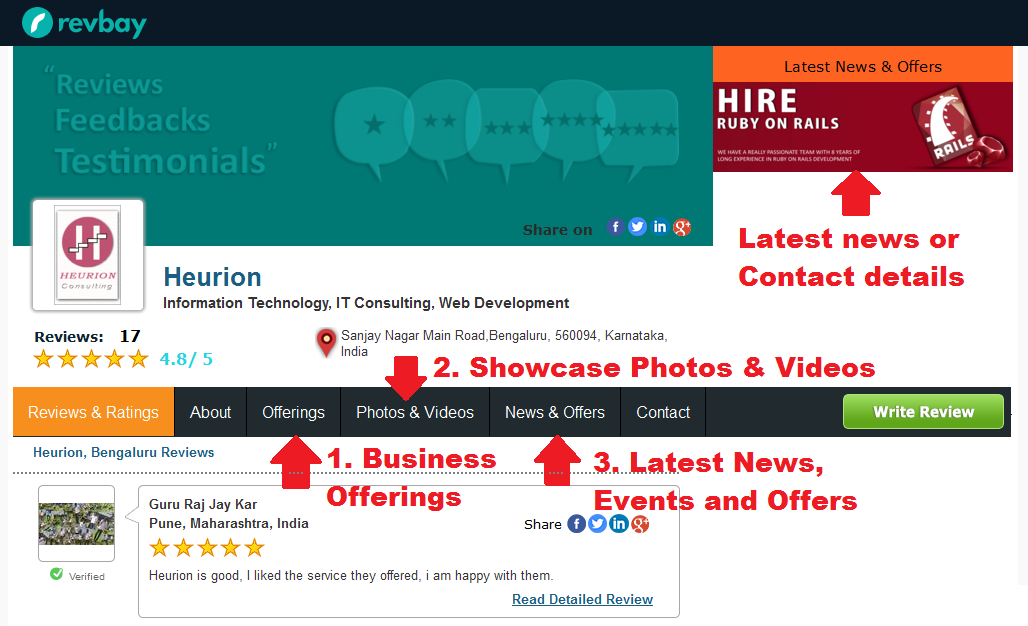
Task: Click the green Verified checkmark icon
Action: pos(56,574)
